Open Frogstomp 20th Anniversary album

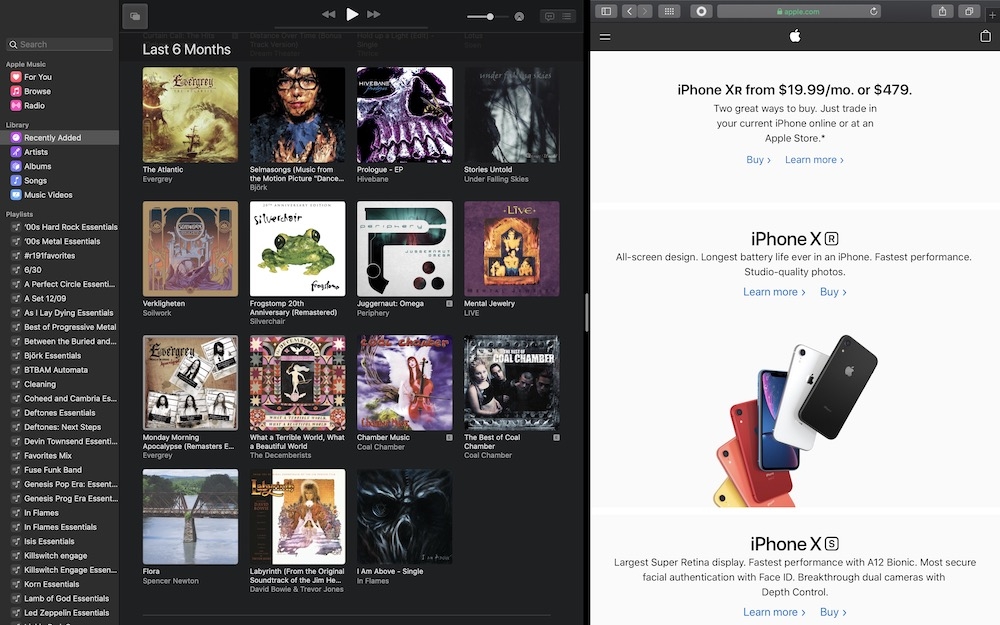point(297,249)
